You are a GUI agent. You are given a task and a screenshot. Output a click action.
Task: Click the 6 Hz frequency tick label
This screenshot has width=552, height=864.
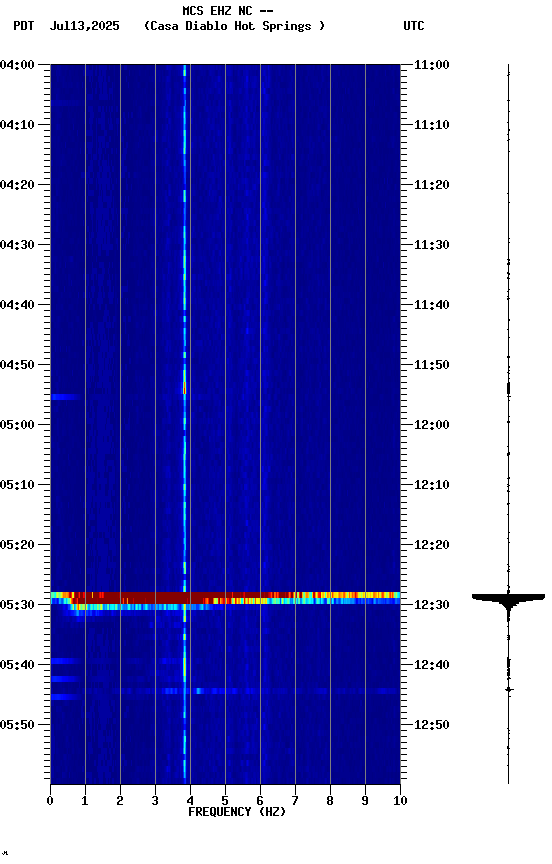[260, 801]
